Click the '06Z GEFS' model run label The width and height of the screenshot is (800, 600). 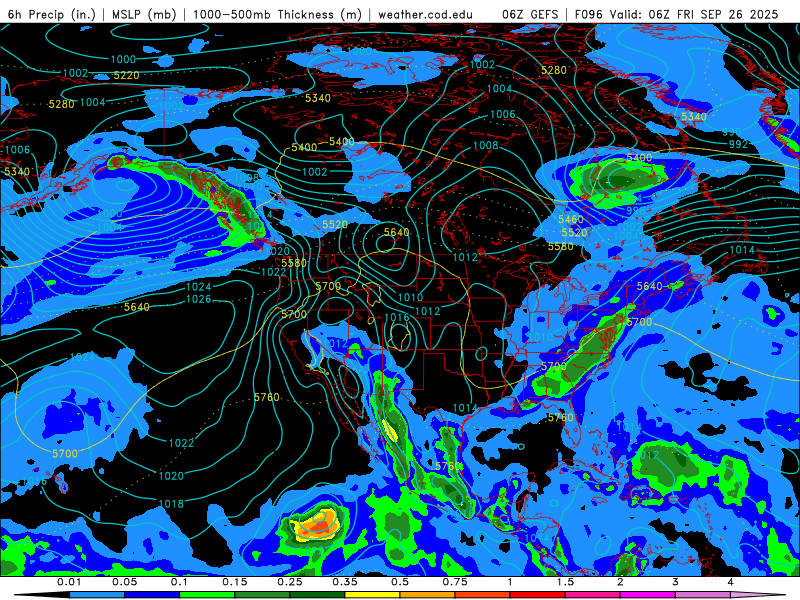tap(531, 14)
